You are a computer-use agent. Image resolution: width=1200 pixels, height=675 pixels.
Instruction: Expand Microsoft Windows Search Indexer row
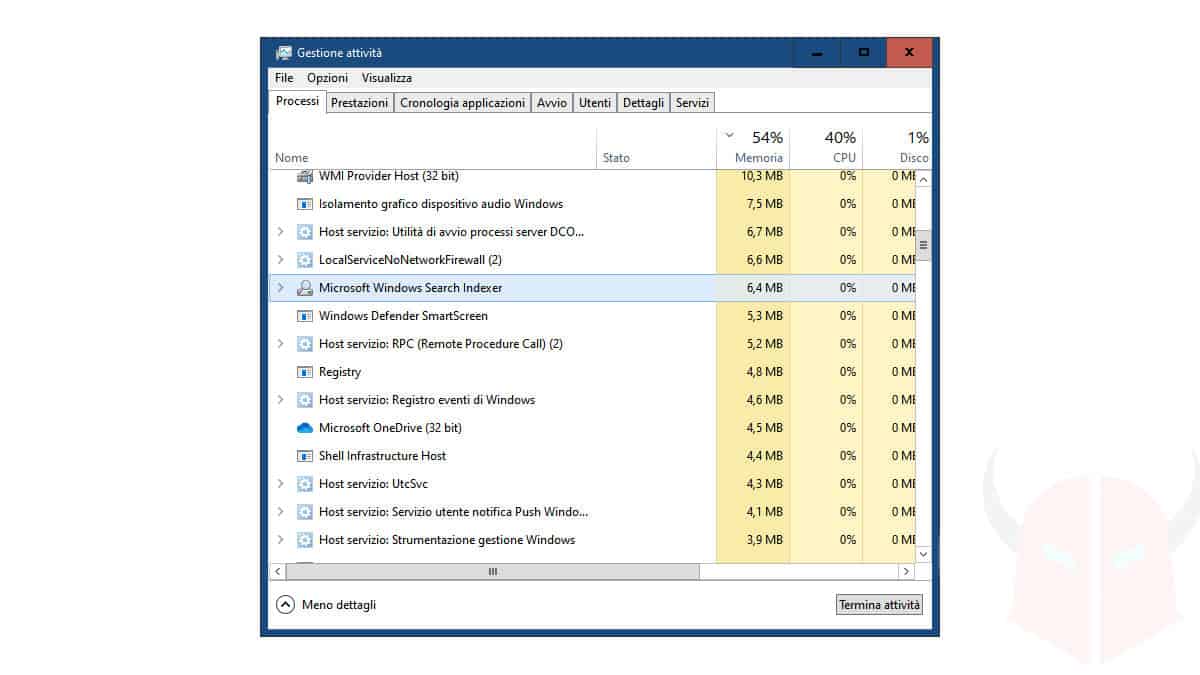coord(280,288)
